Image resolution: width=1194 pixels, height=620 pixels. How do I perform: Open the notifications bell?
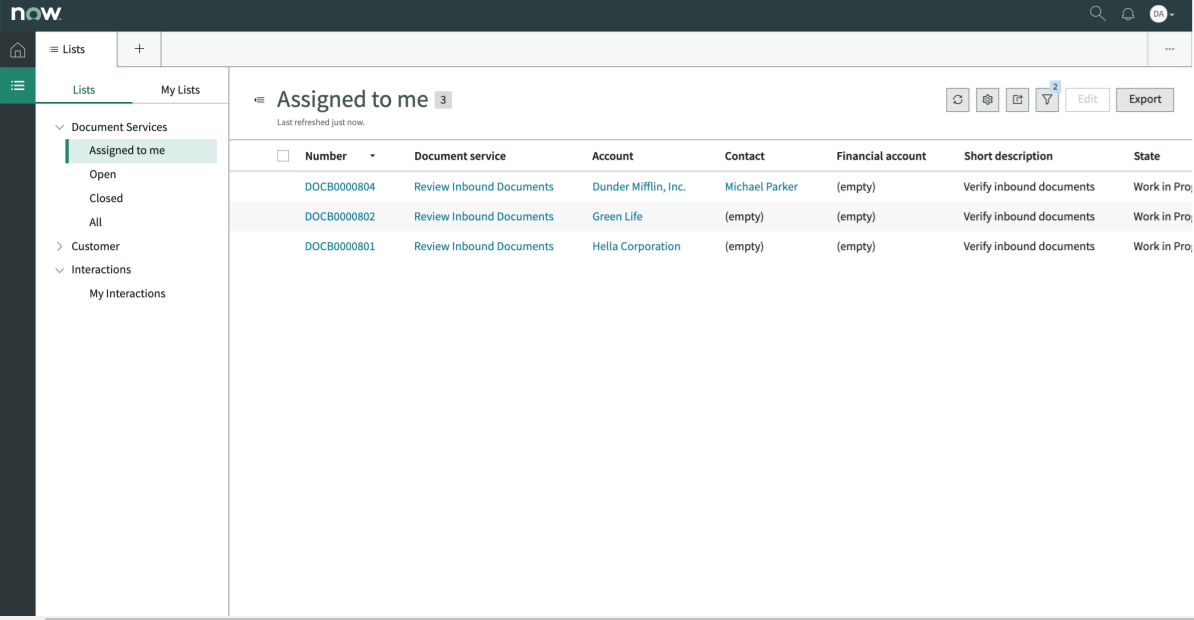[1128, 14]
